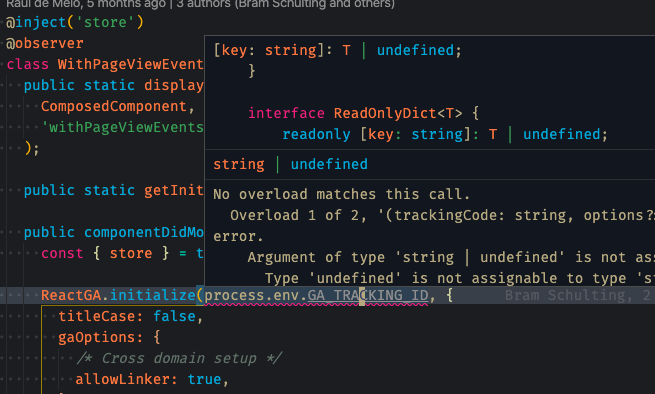Click GA_TRACKING_ID underlined property

[368, 295]
